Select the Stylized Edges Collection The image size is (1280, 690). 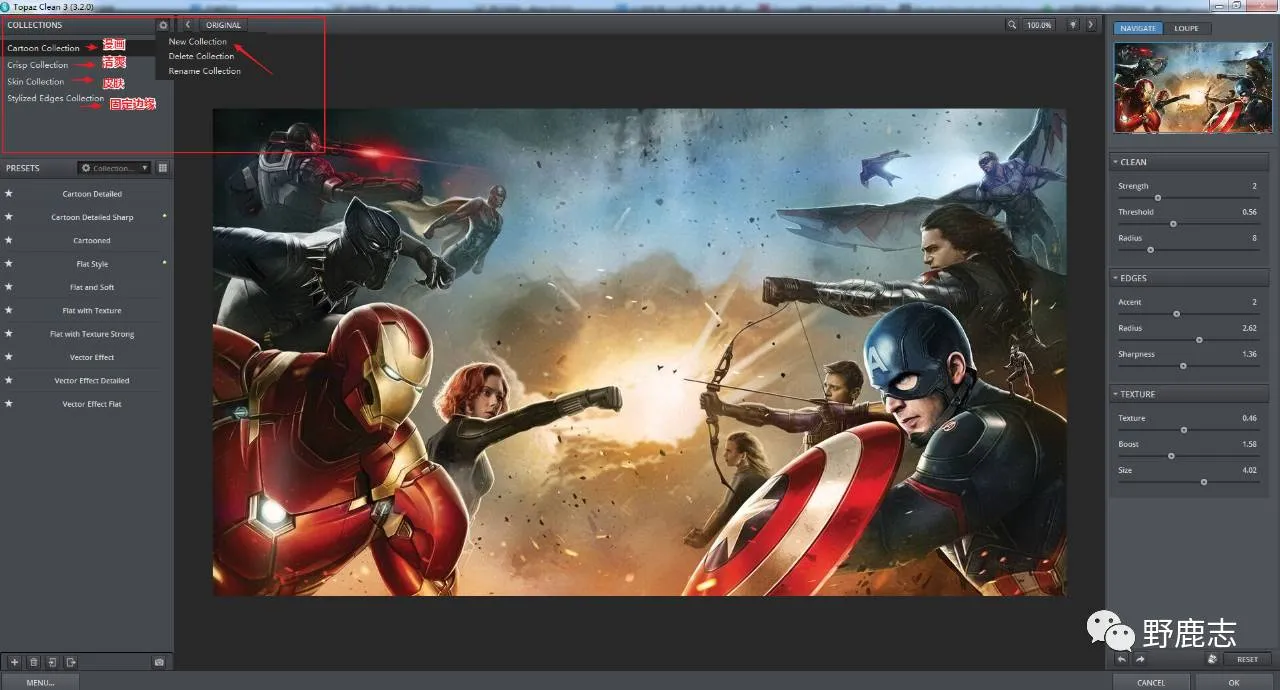(56, 99)
